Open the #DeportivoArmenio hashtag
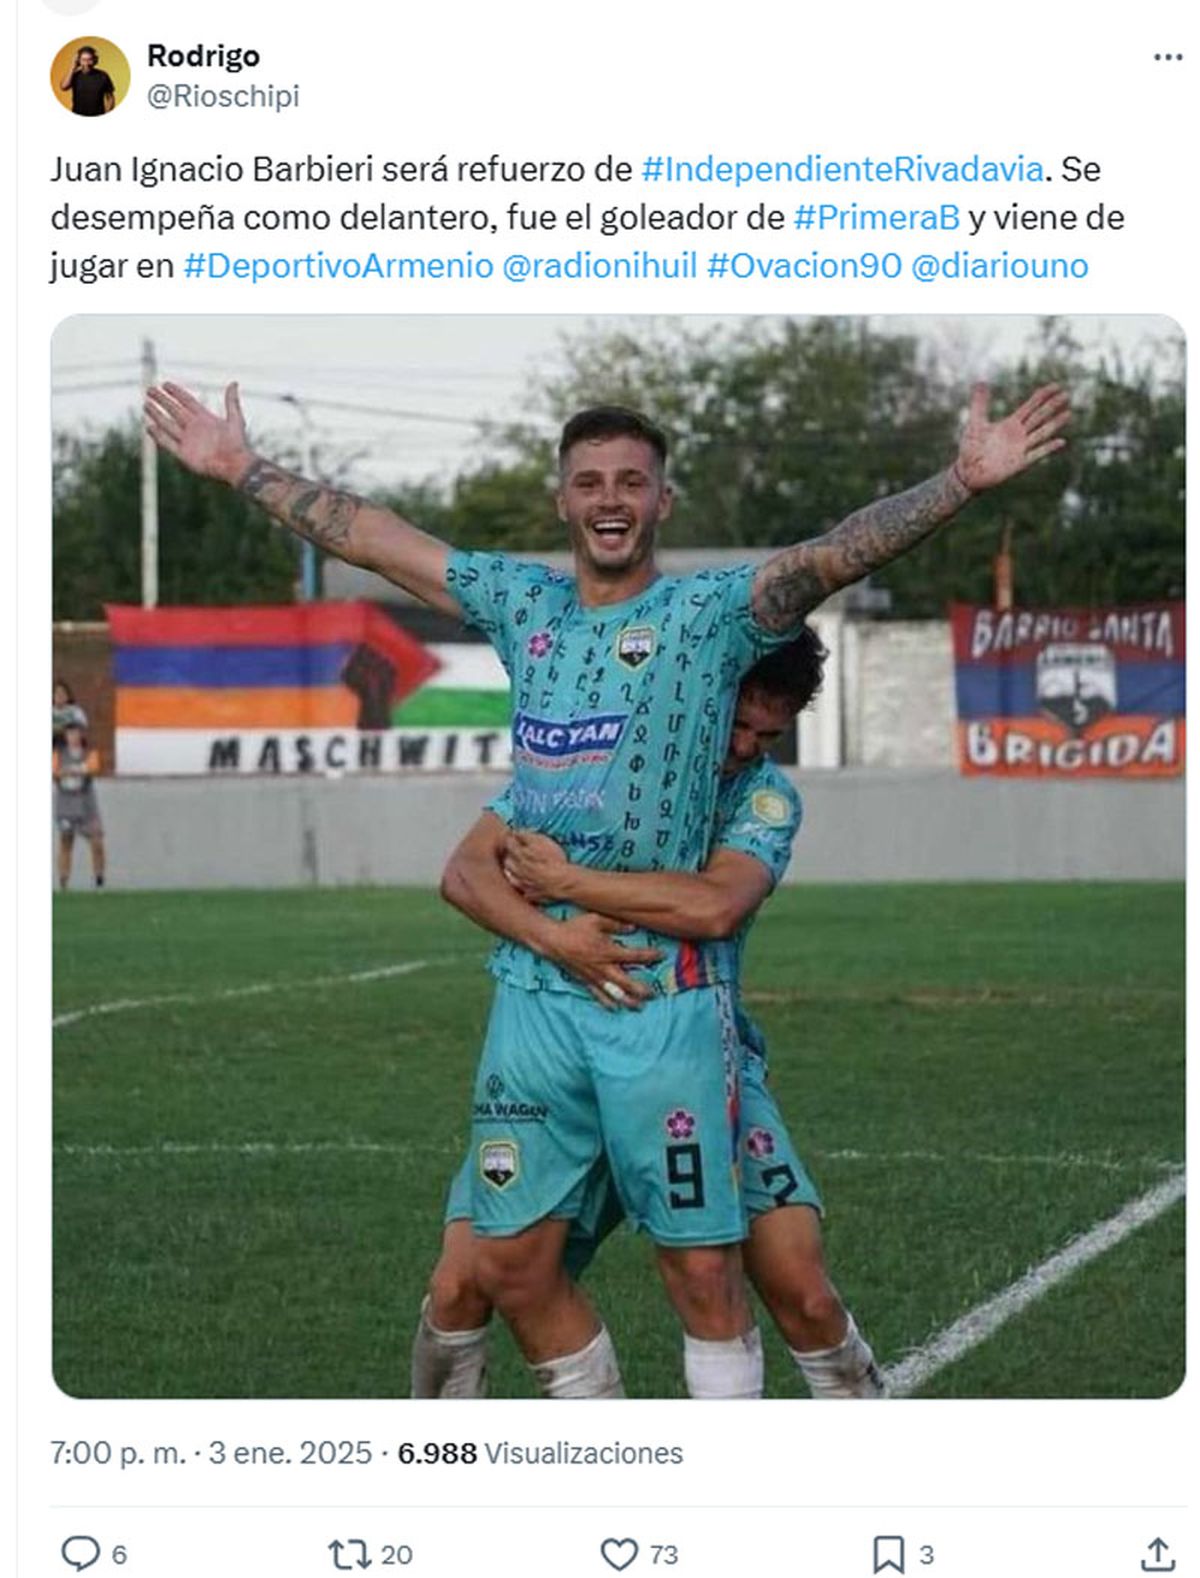The height and width of the screenshot is (1578, 1200). click(x=338, y=265)
